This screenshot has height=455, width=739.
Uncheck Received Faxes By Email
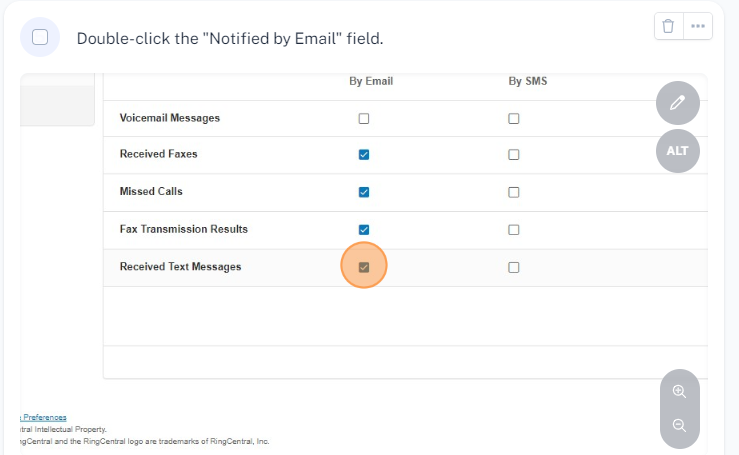pos(364,155)
